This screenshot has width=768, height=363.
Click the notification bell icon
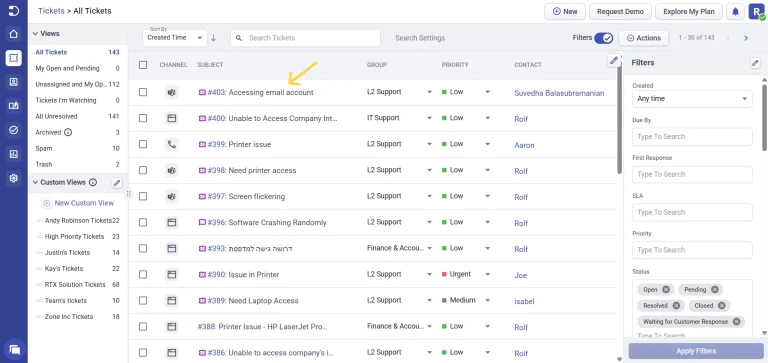[735, 12]
